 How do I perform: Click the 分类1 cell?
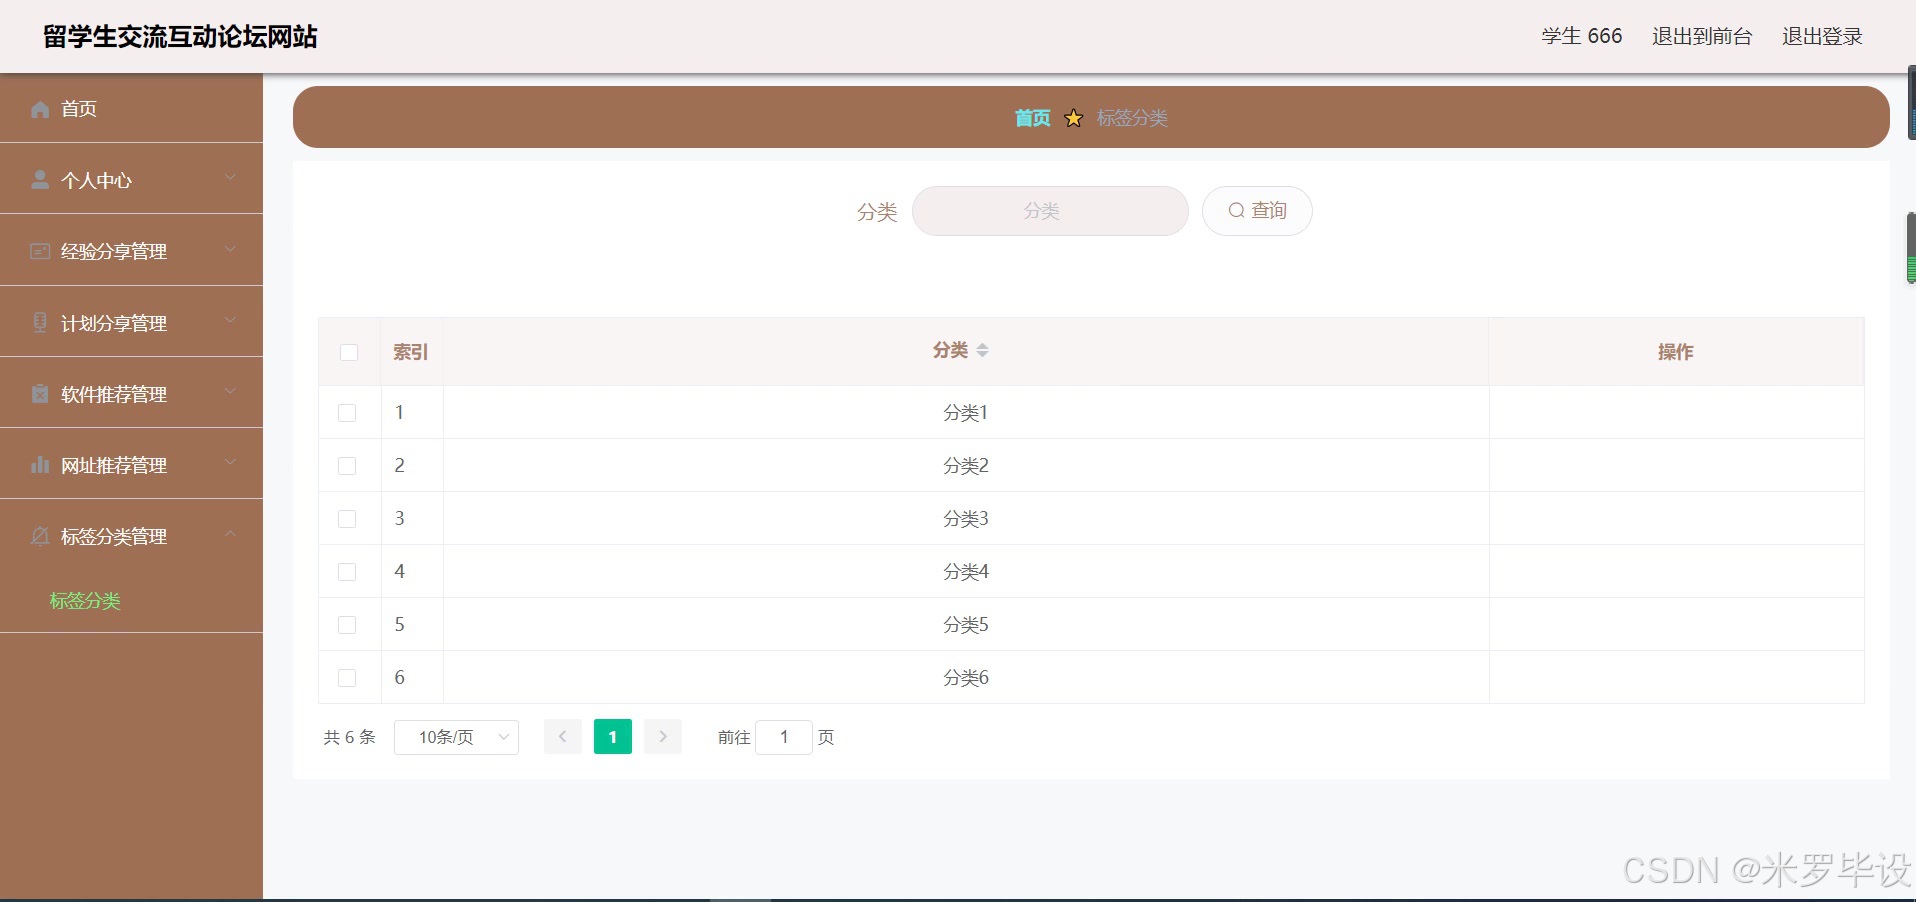966,413
